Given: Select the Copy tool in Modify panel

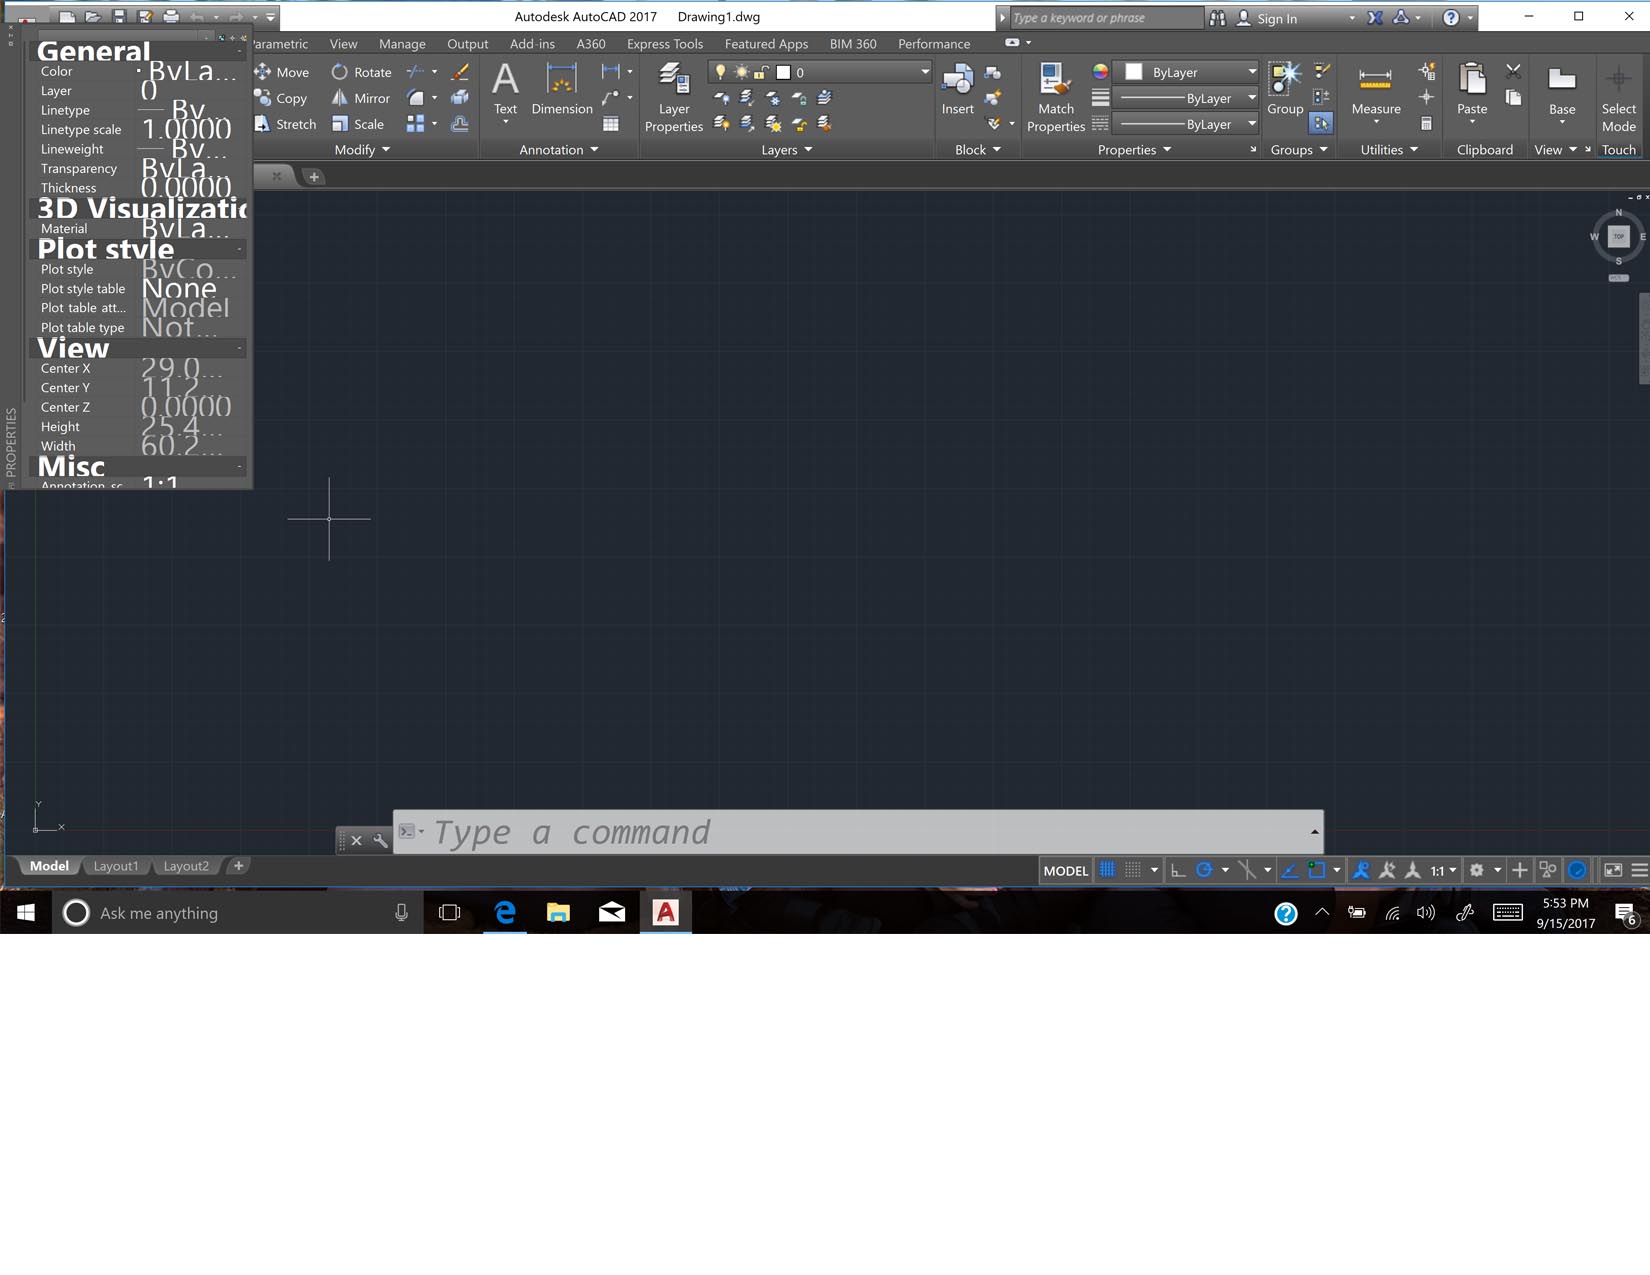Looking at the screenshot, I should tap(281, 98).
